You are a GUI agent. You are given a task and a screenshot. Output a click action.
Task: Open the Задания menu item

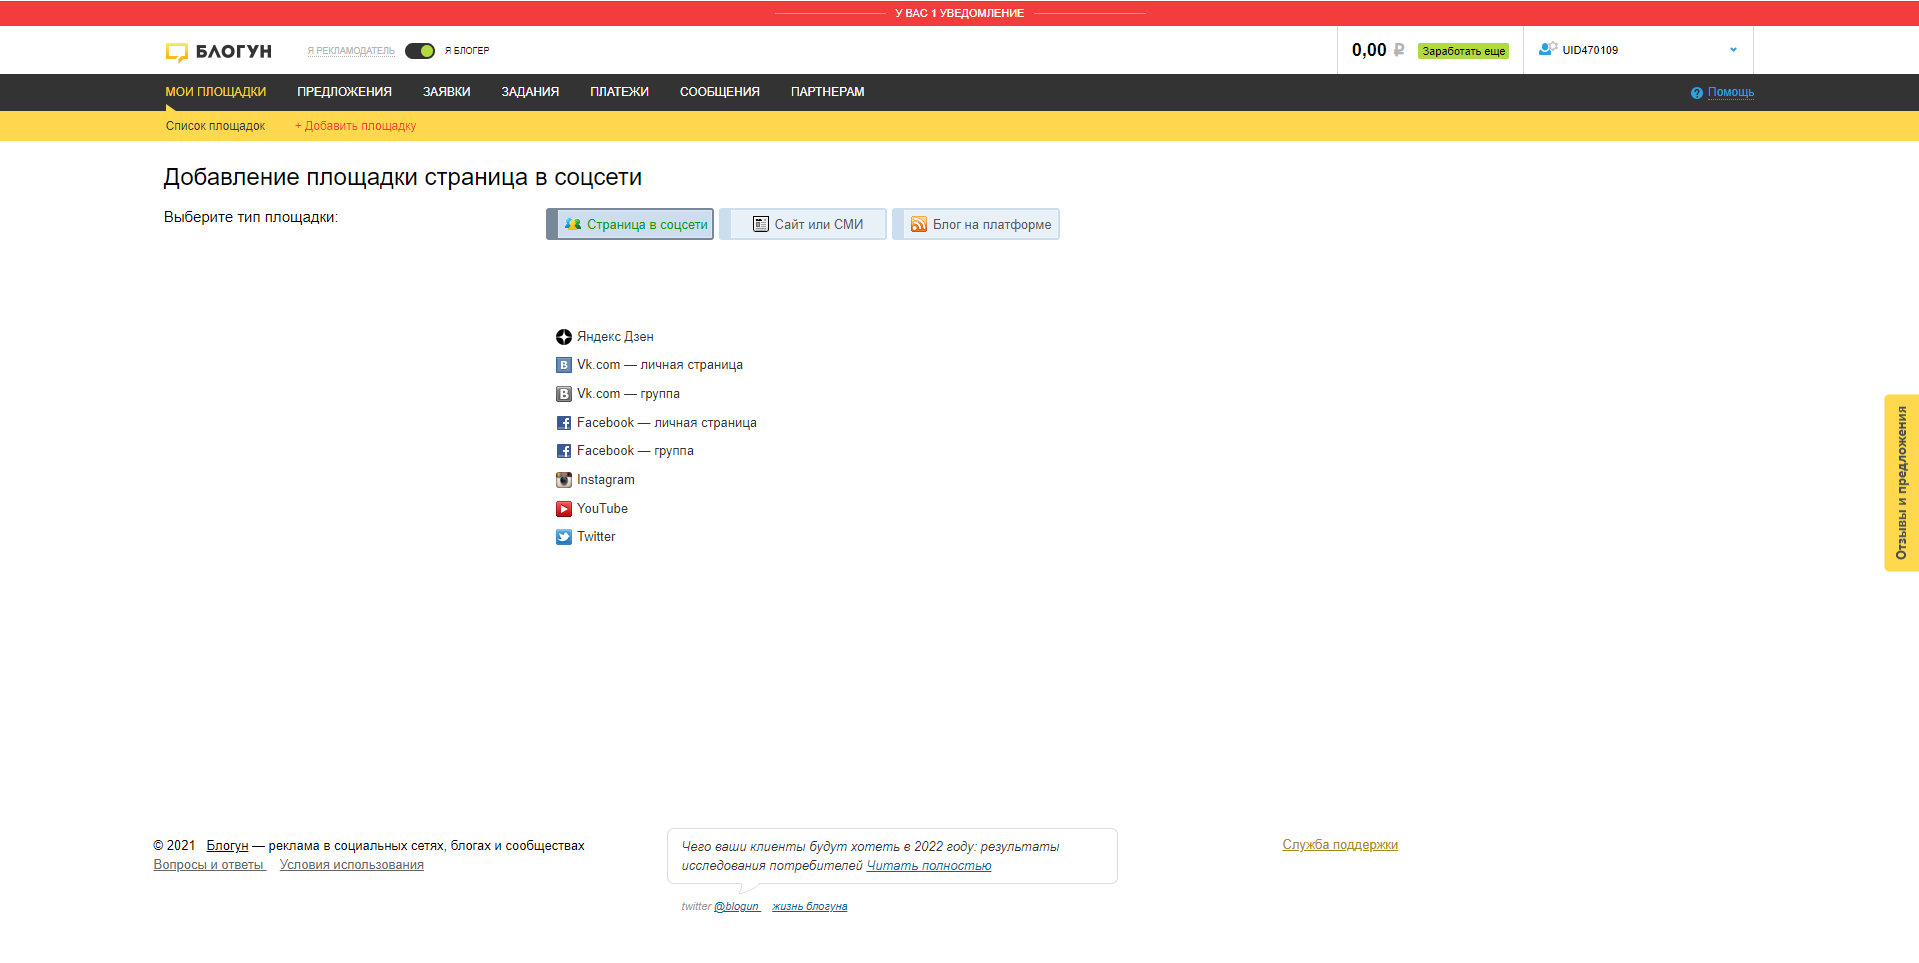point(530,92)
